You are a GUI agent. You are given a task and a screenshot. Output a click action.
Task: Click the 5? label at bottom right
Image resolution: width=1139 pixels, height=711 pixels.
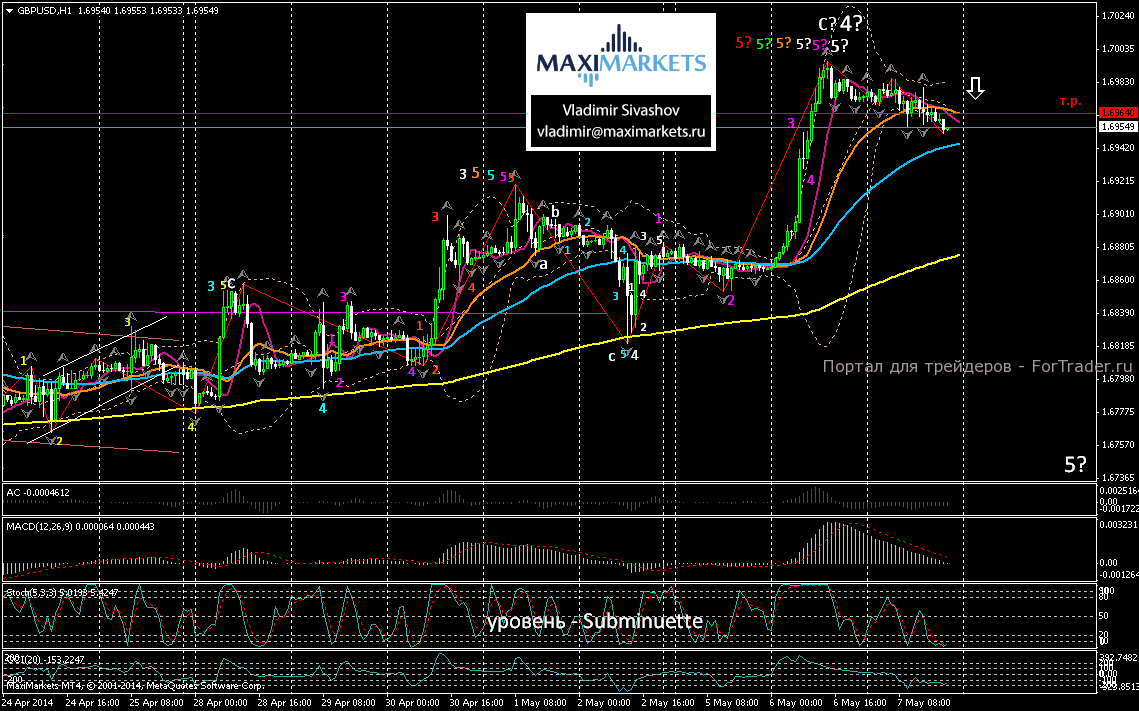pyautogui.click(x=1076, y=465)
